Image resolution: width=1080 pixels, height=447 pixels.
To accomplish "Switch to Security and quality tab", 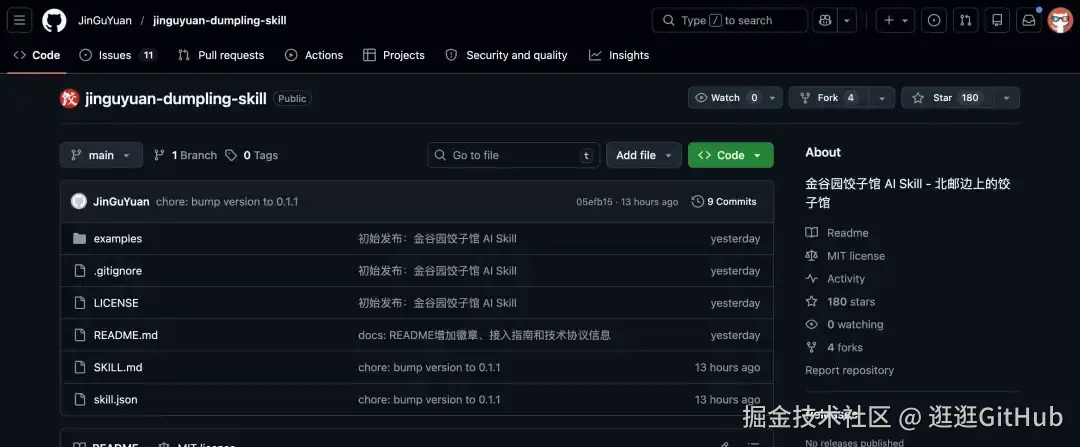I will click(x=506, y=55).
